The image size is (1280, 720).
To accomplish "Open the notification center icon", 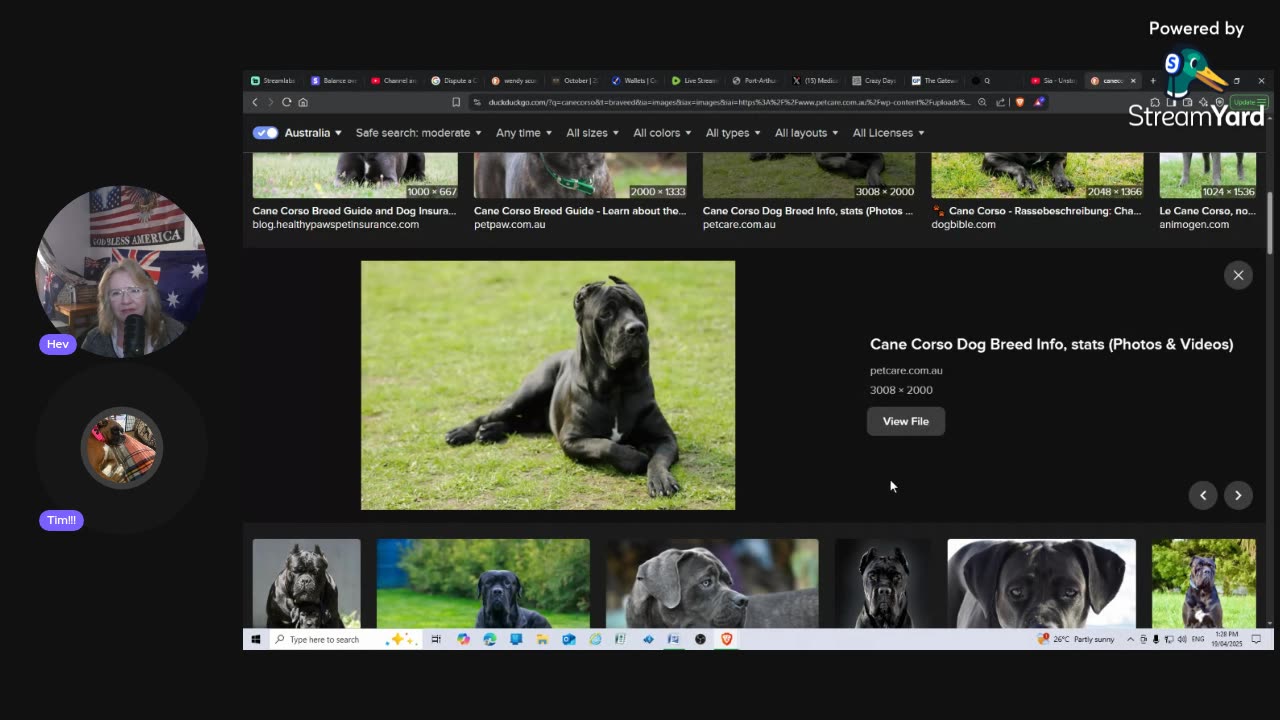I will click(x=1256, y=639).
